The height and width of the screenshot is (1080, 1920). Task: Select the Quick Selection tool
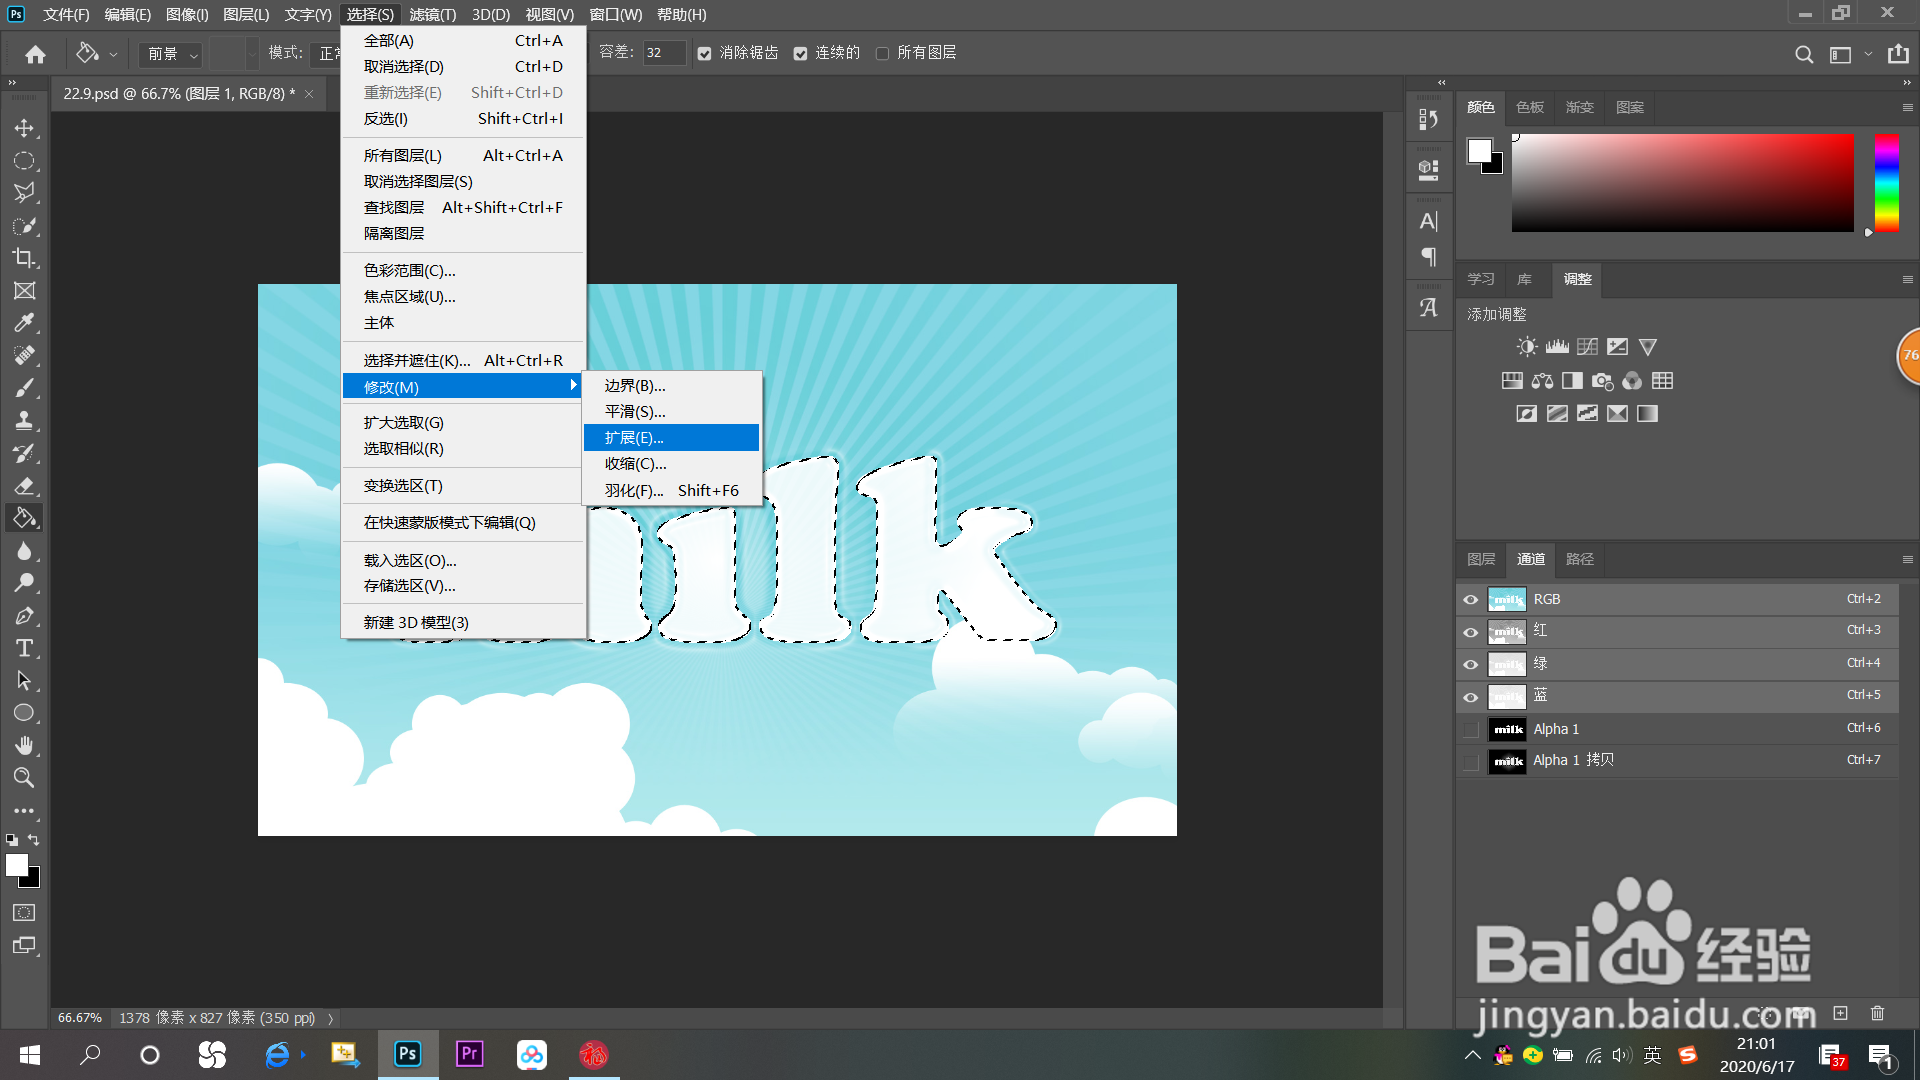tap(24, 225)
